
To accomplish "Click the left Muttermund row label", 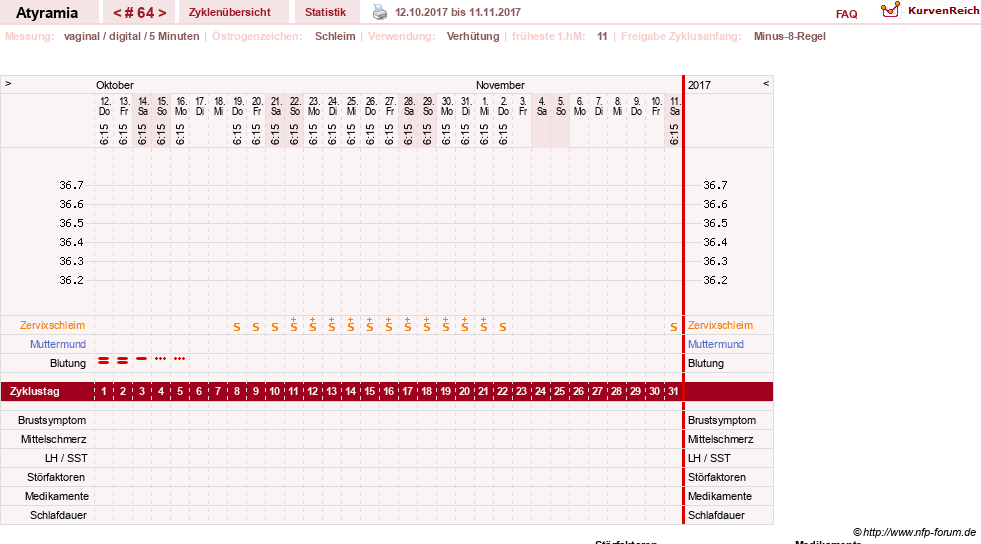I will click(x=58, y=344).
